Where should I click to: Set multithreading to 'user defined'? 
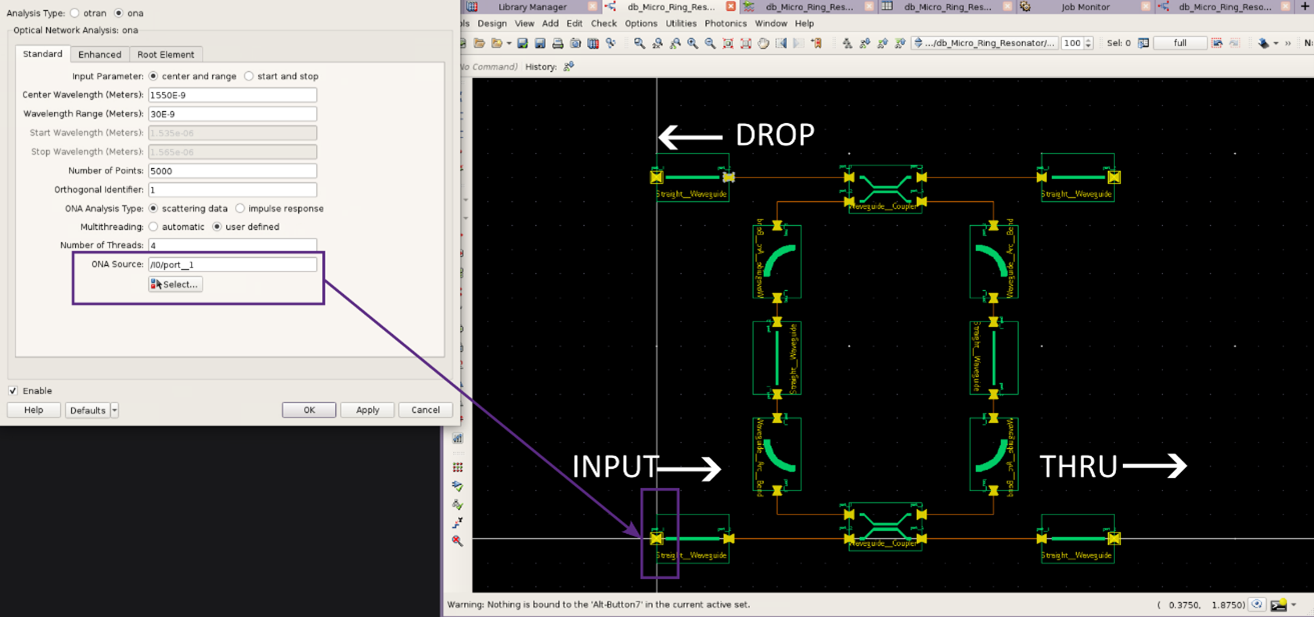pos(217,227)
